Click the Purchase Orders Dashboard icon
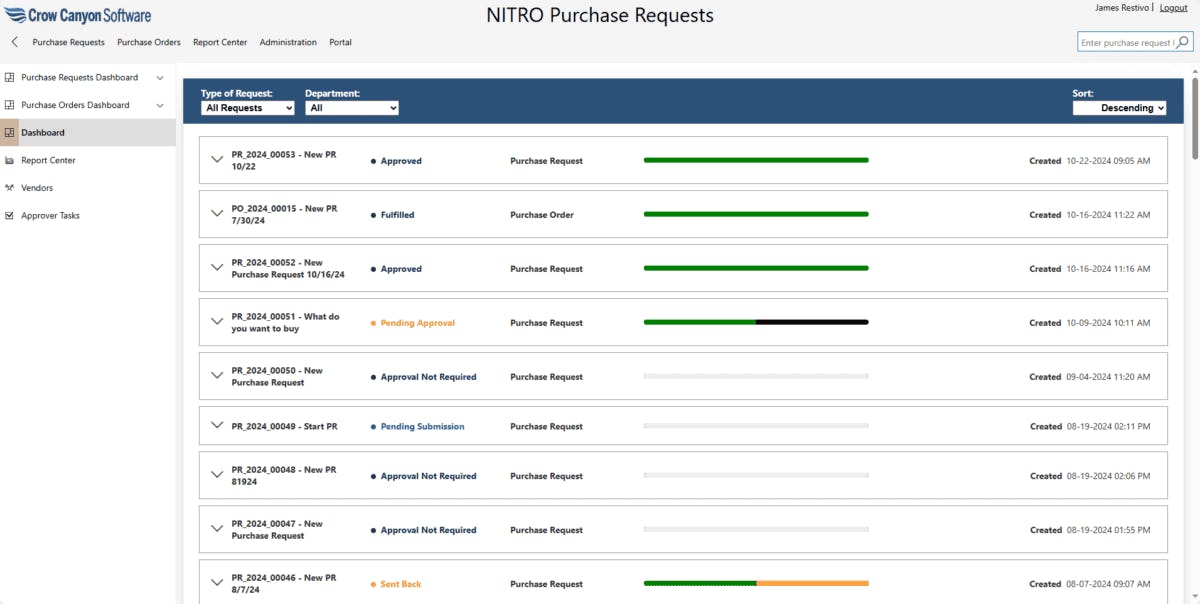This screenshot has height=604, width=1200. click(10, 104)
